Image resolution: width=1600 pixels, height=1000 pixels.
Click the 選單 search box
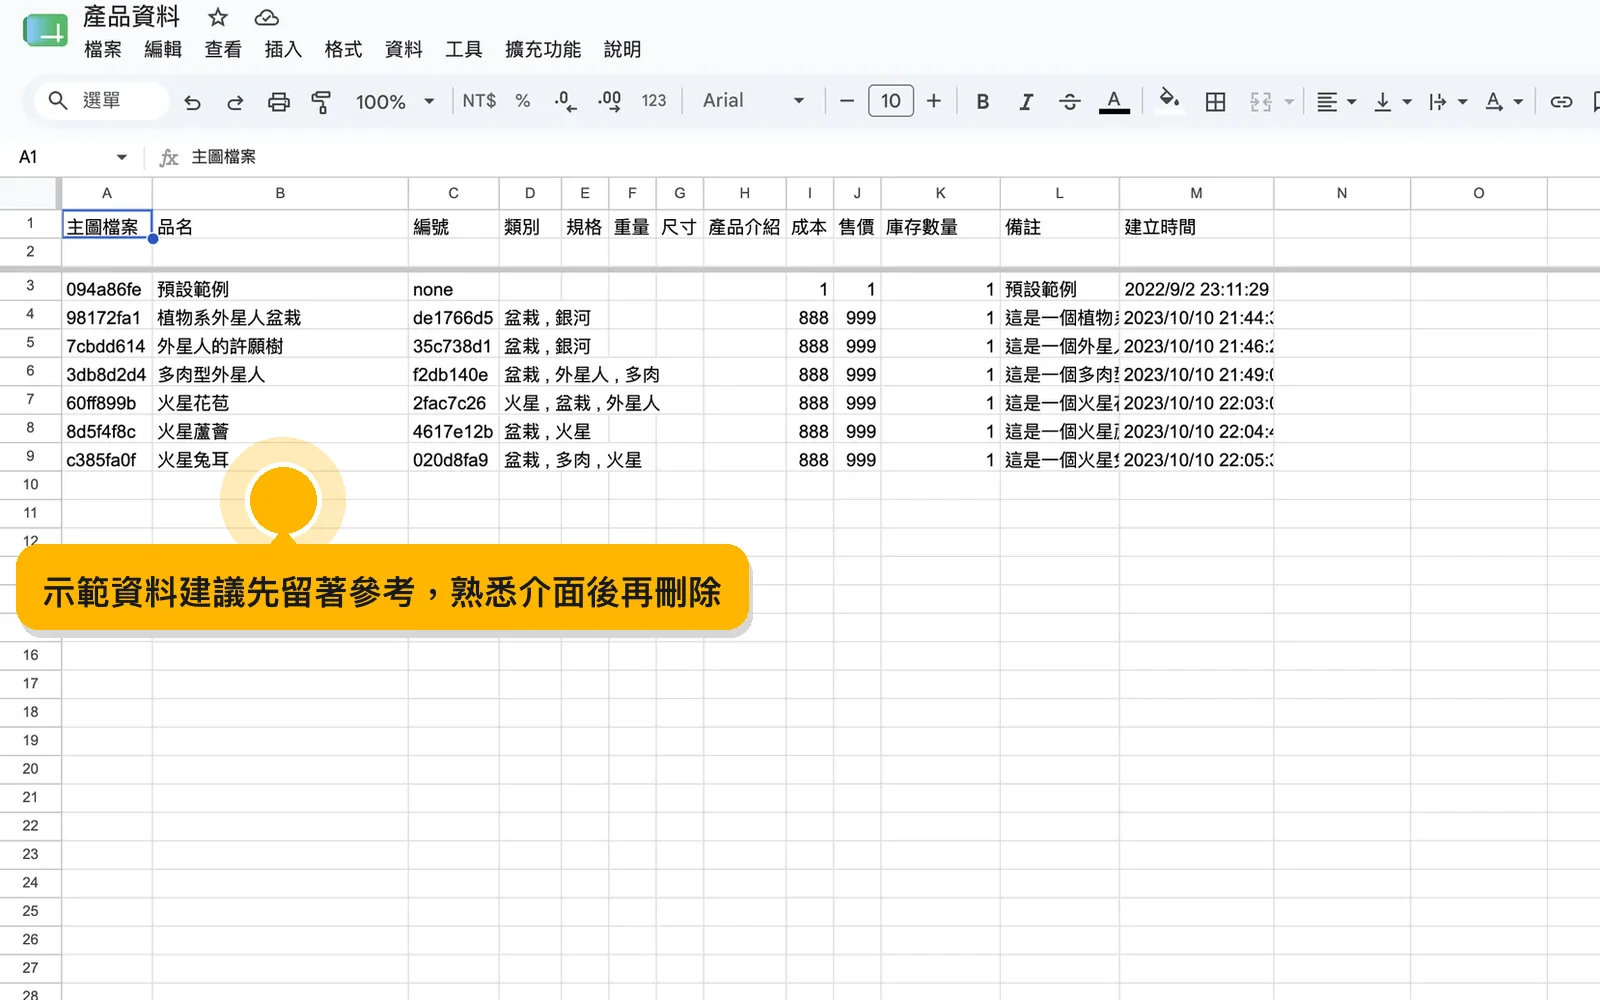pyautogui.click(x=101, y=101)
